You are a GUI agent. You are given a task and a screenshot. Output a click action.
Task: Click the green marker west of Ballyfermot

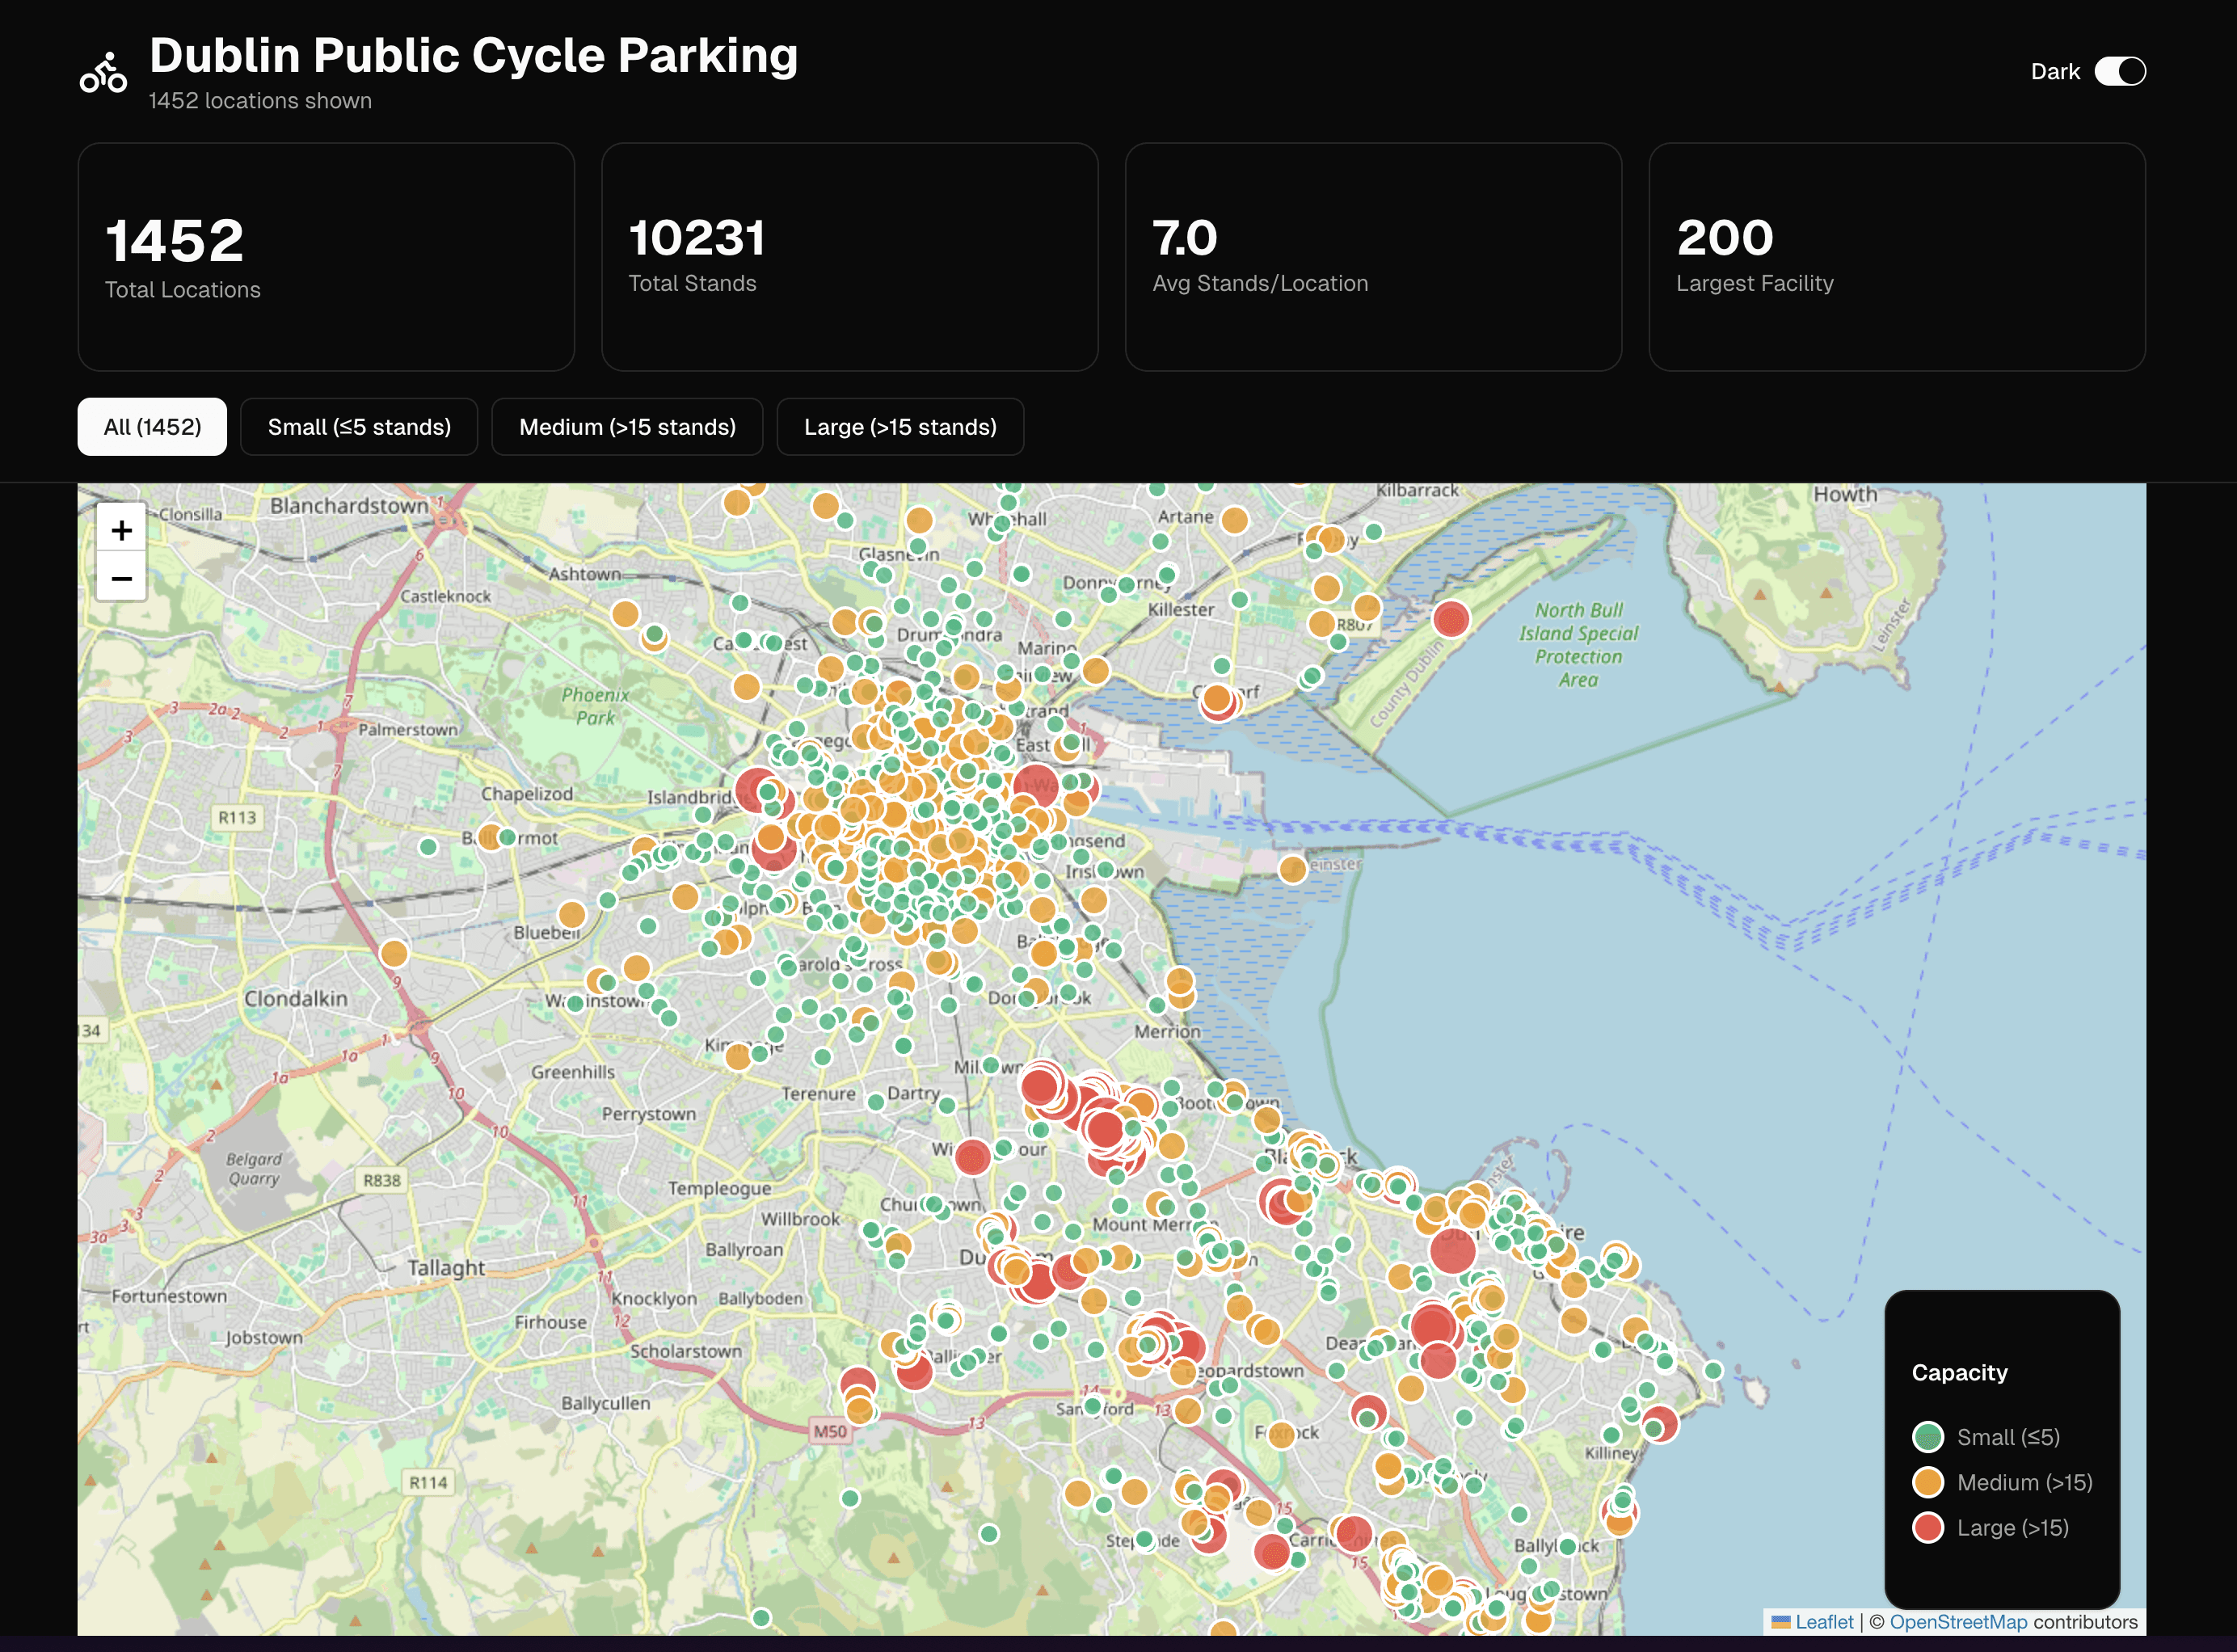pos(428,847)
